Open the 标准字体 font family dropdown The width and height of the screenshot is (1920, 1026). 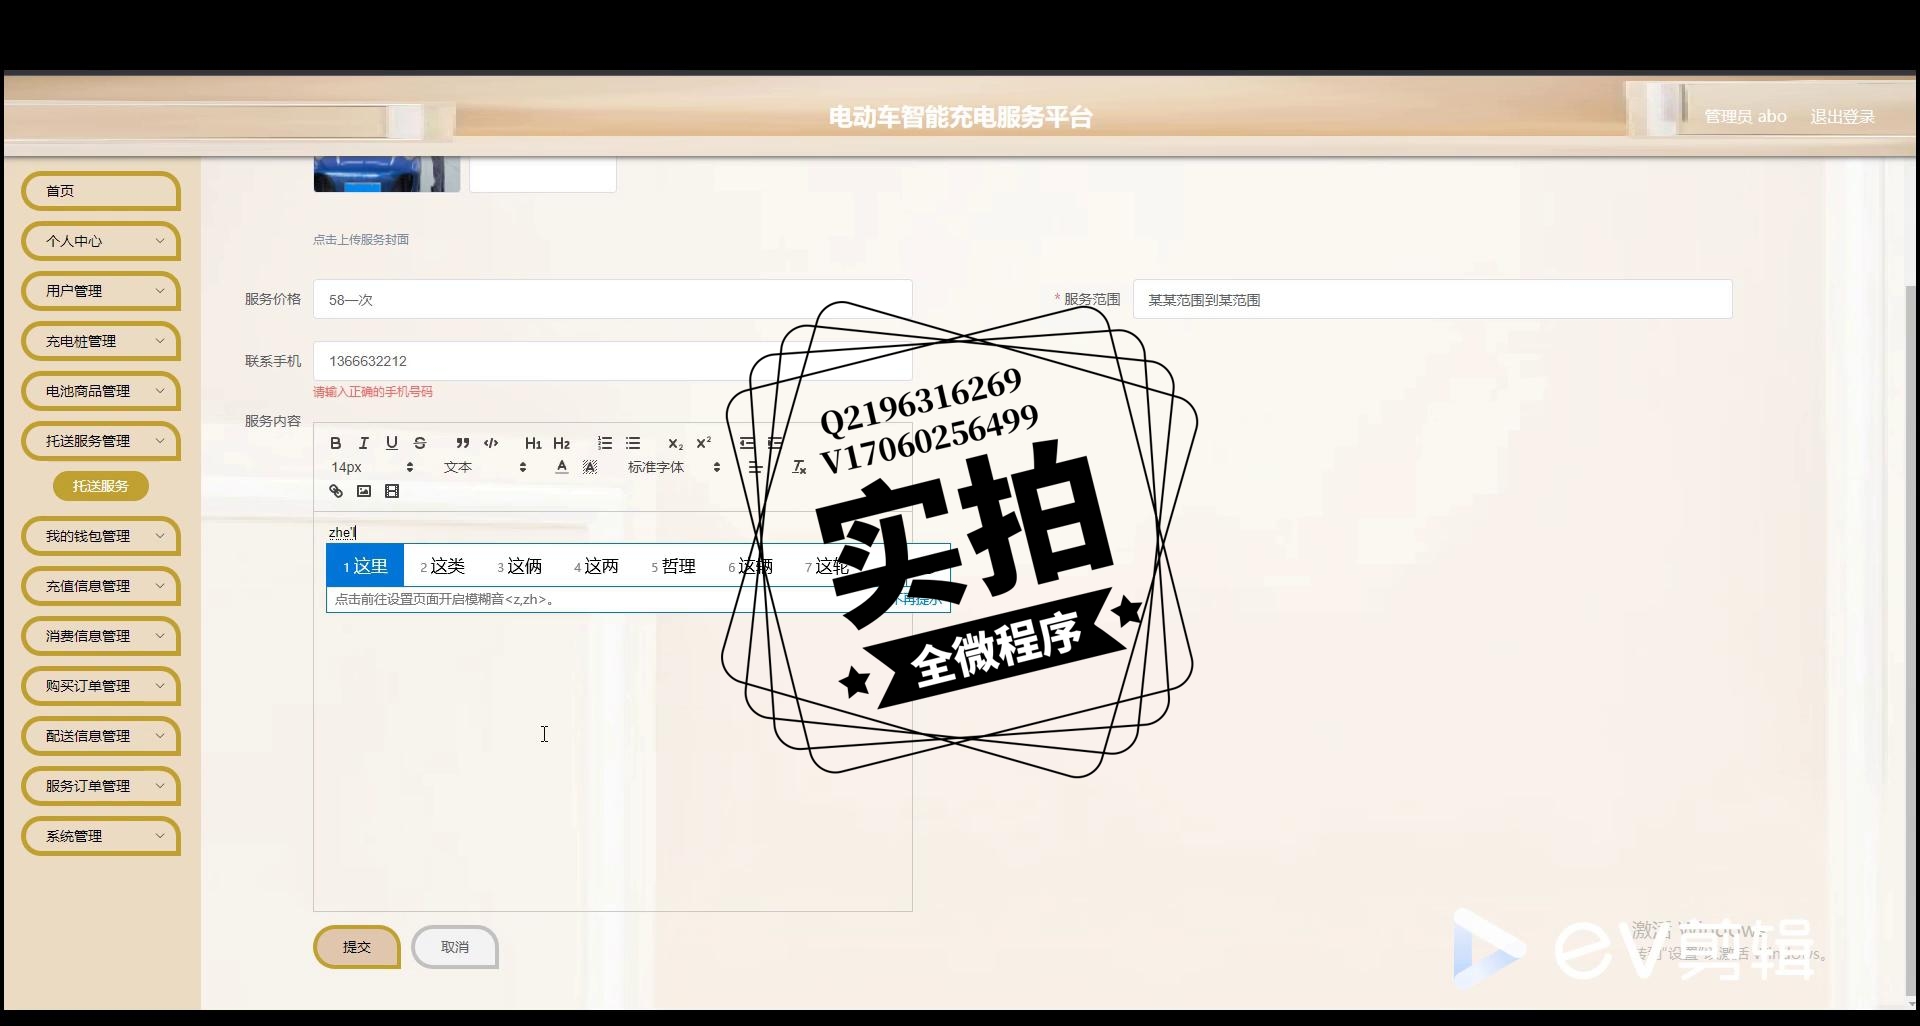coord(674,467)
